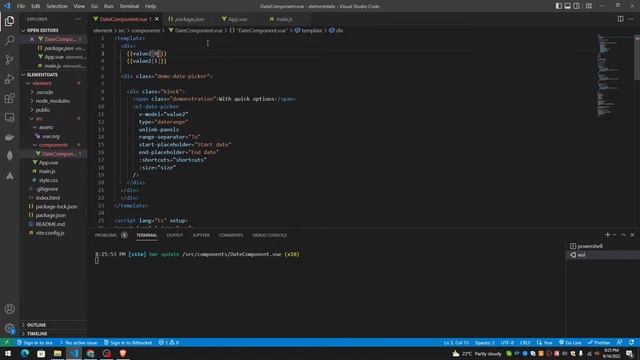
Task: Click Spaces: 2 indentation setting
Action: [x=484, y=342]
